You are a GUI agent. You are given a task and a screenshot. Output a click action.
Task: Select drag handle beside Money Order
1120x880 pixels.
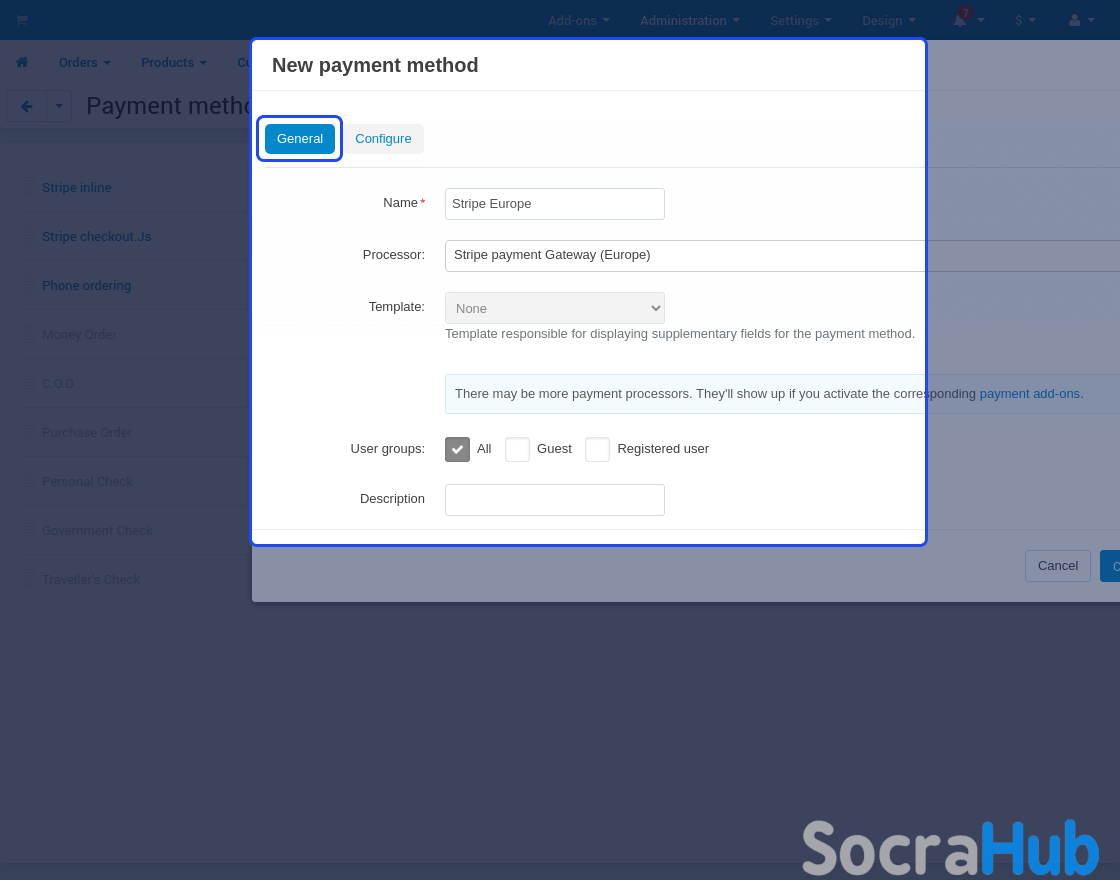tap(31, 334)
